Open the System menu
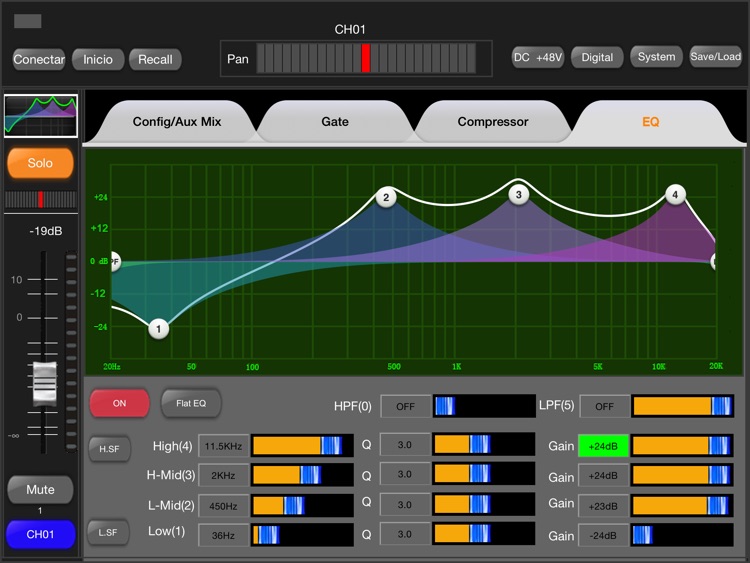The width and height of the screenshot is (750, 563). pos(656,56)
